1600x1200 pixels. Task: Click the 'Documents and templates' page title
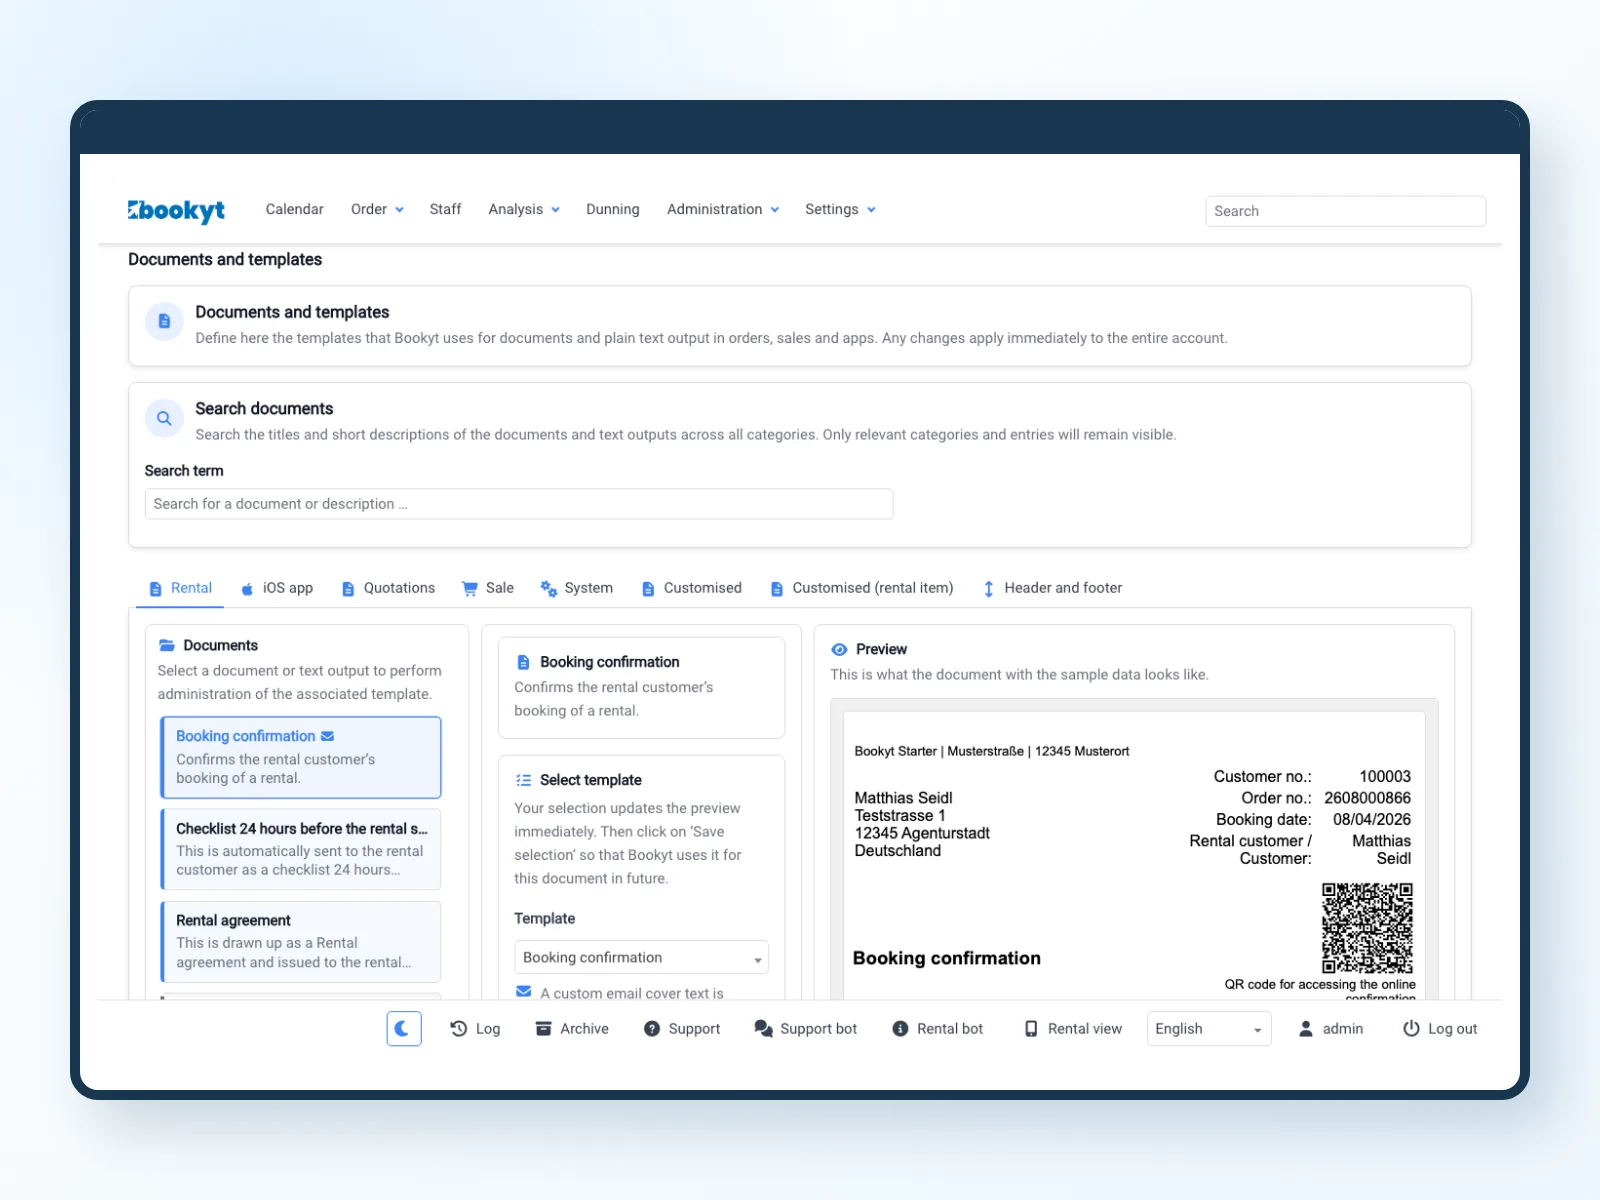tap(225, 259)
